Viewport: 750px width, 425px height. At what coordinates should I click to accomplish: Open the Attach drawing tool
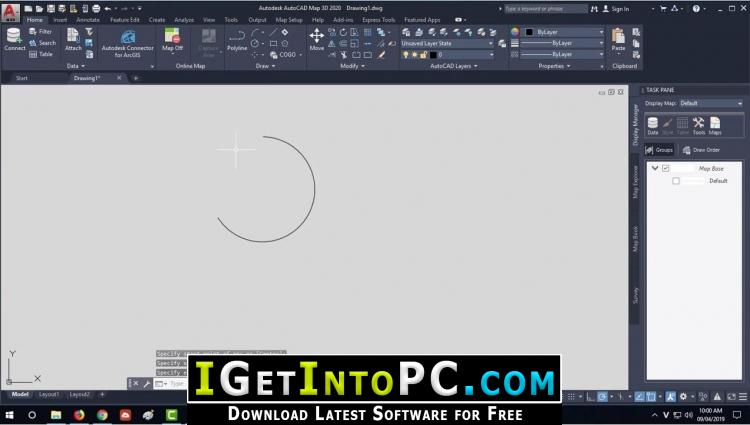tap(73, 39)
